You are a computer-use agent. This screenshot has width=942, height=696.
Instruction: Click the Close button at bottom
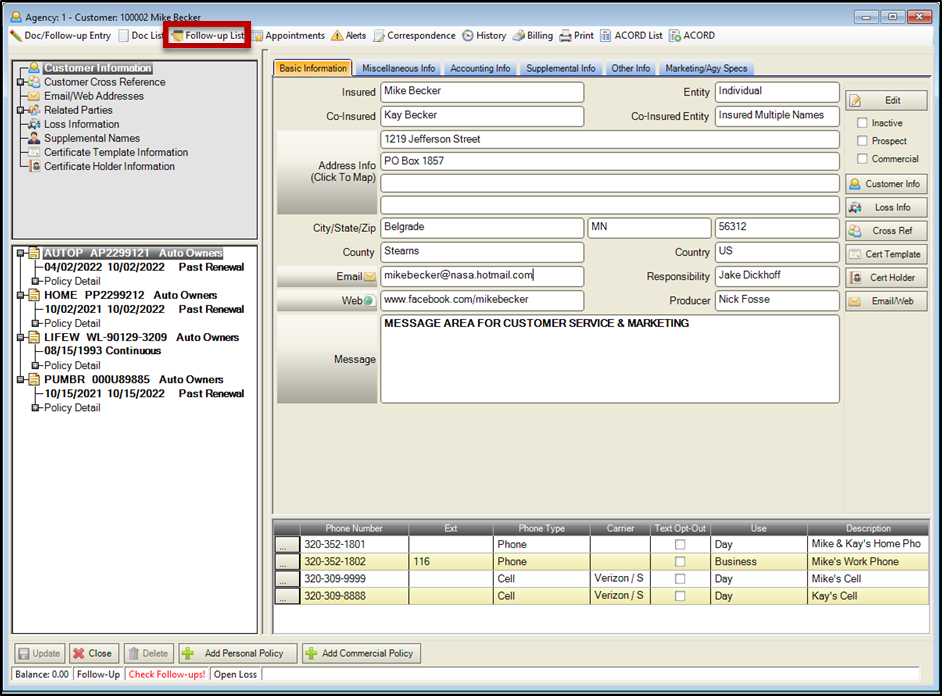tap(93, 653)
